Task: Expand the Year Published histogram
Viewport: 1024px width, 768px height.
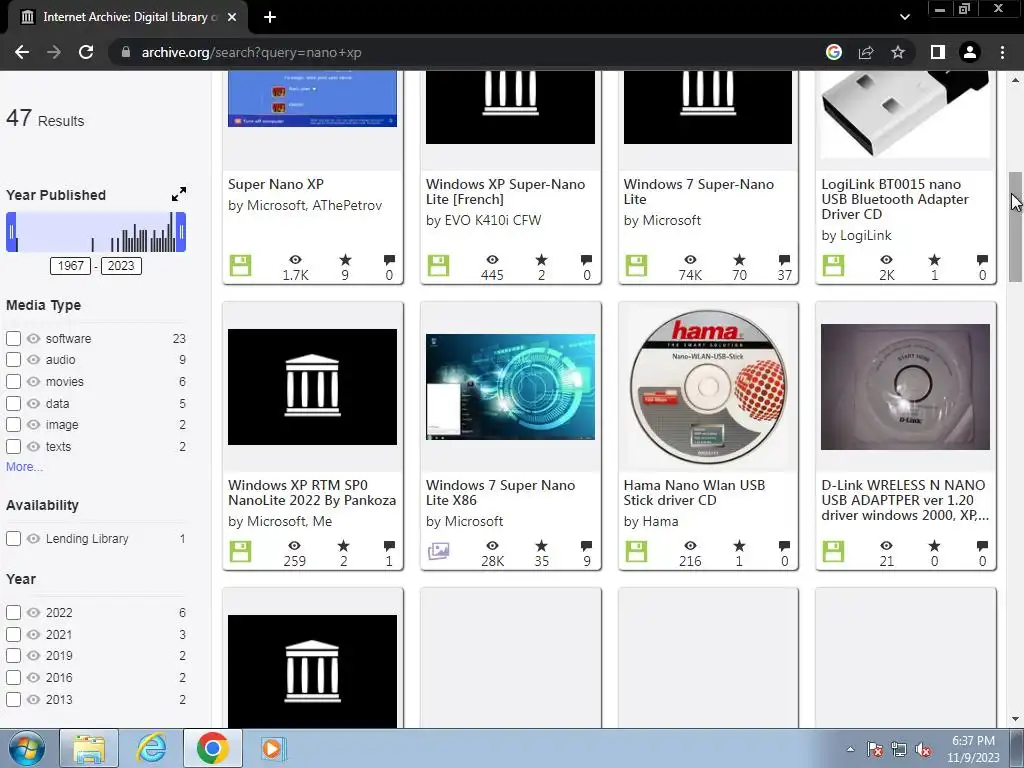Action: click(178, 194)
